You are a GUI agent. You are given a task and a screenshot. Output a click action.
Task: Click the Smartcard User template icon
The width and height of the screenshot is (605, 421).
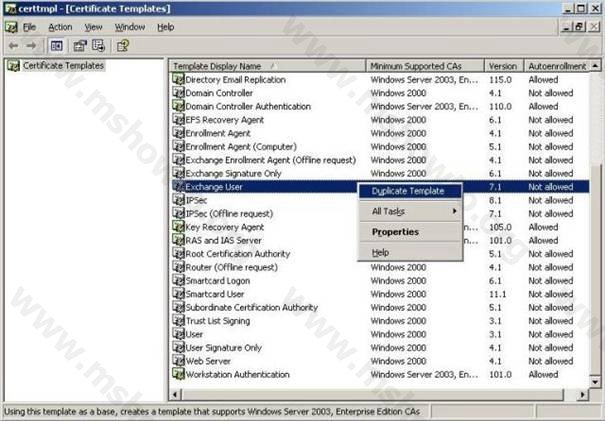click(178, 294)
